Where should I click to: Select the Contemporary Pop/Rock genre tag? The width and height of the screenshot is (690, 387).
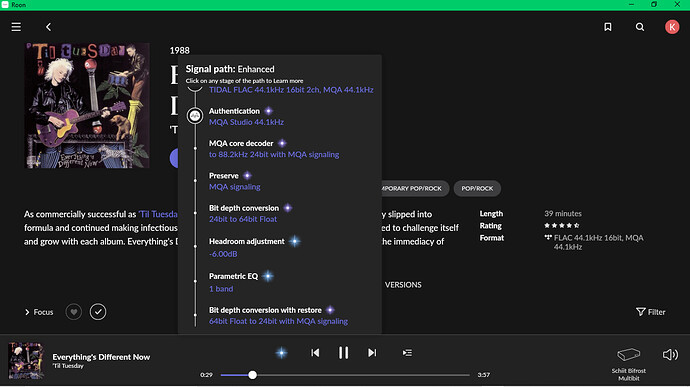pyautogui.click(x=414, y=188)
